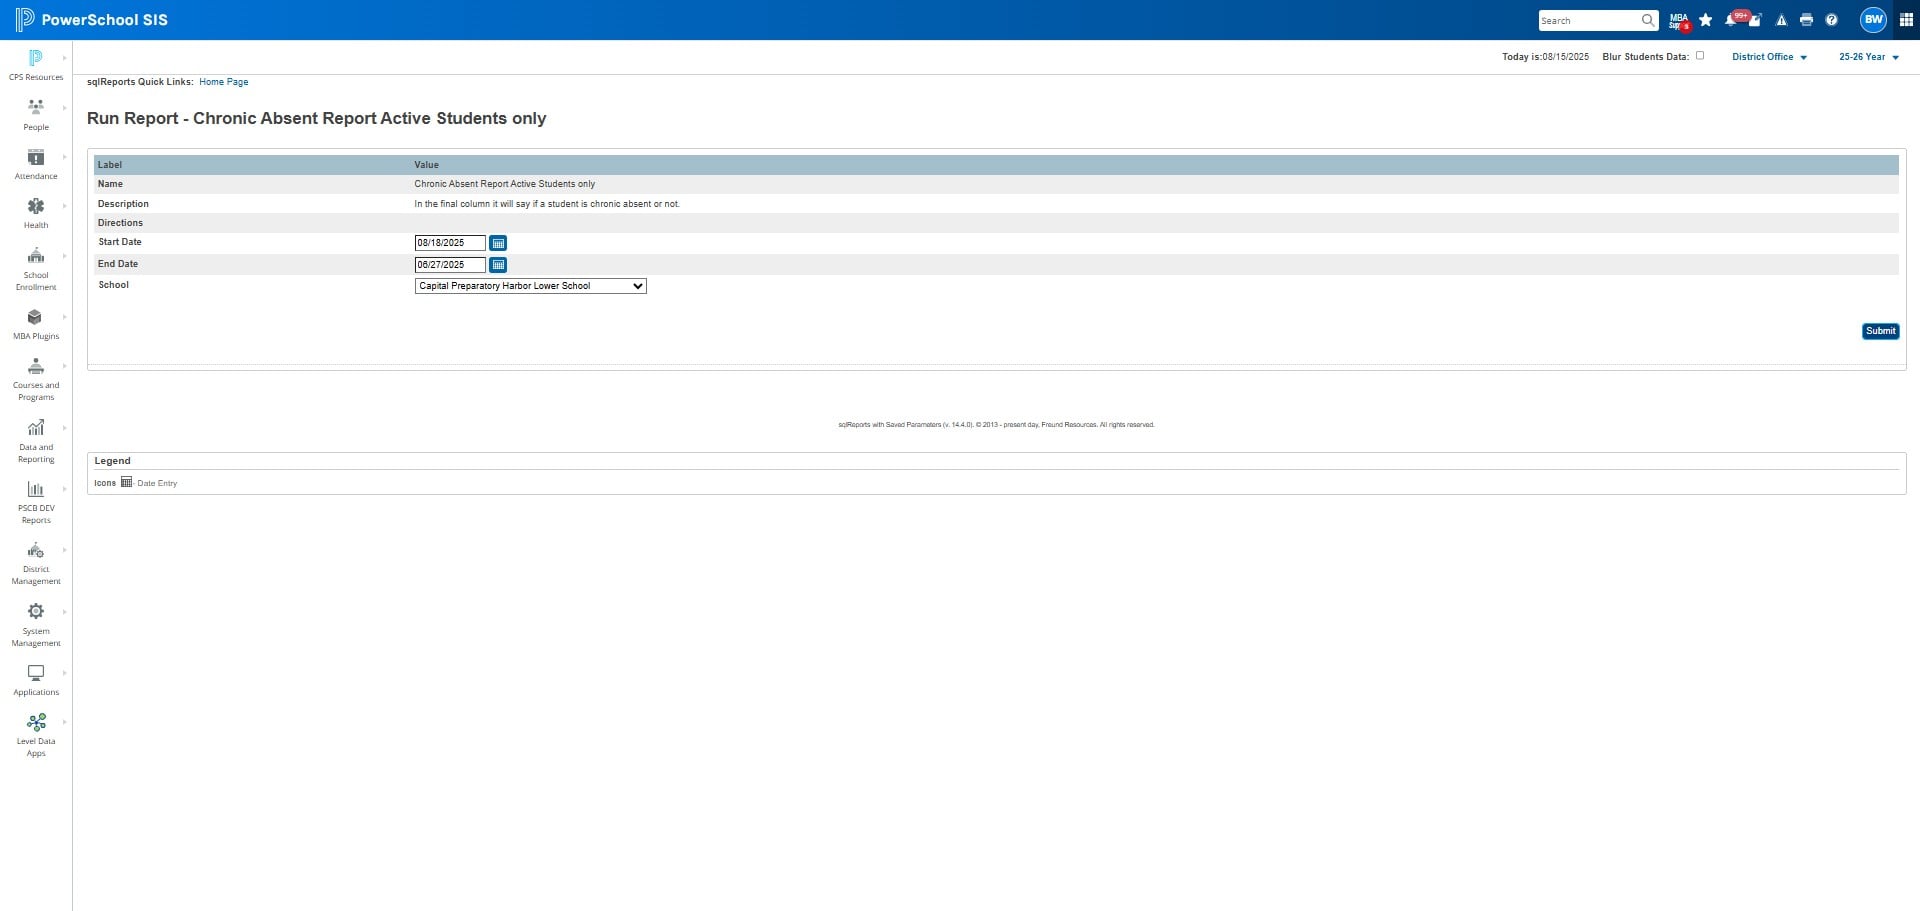Open Level Data Apps in sidebar
Viewport: 1920px width, 911px height.
tap(36, 735)
